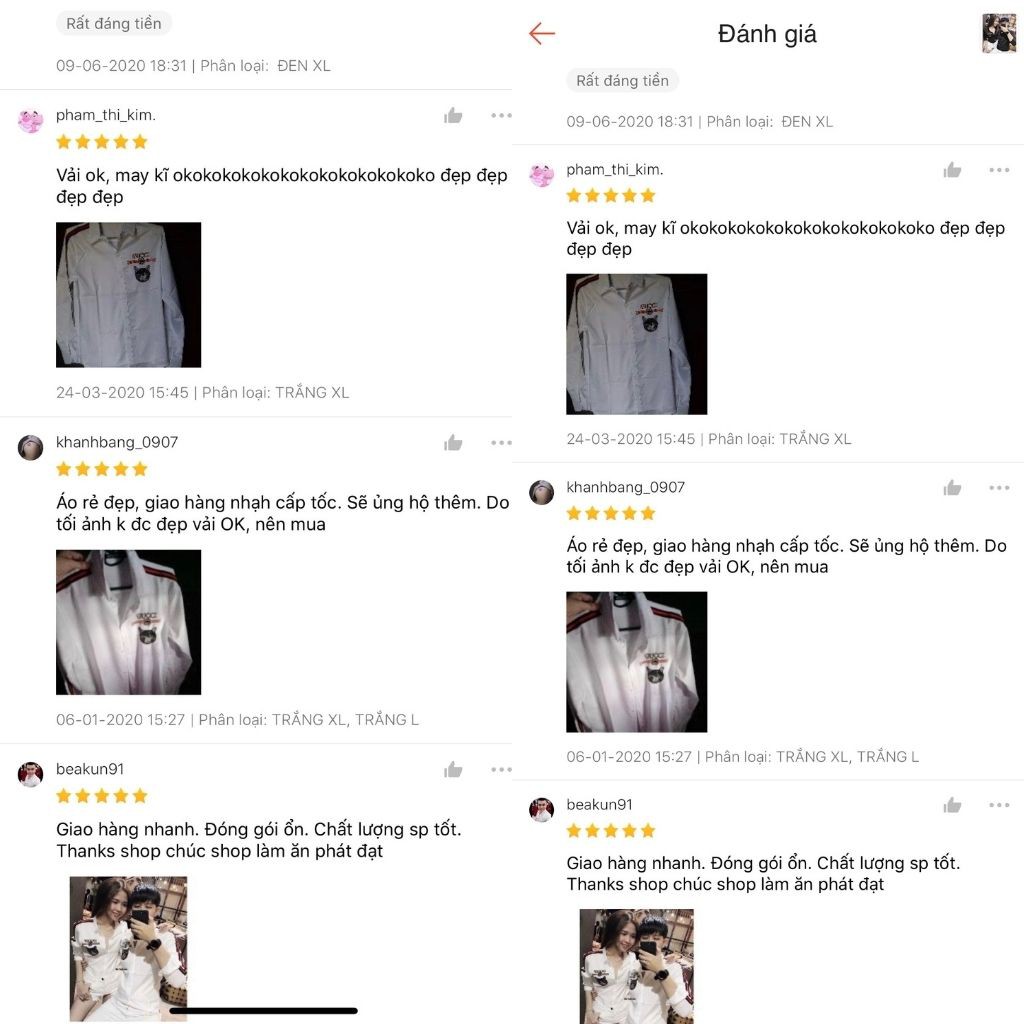Open pham_thi_kim avatar in left panel

30,121
